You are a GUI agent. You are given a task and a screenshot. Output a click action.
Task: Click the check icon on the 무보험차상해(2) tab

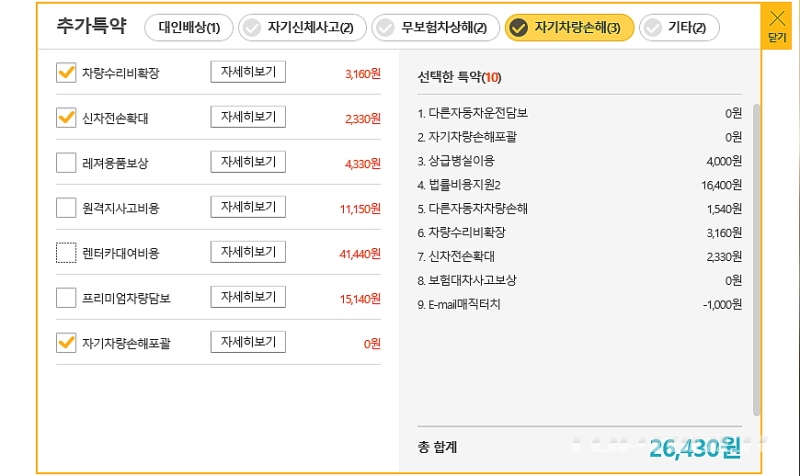click(x=385, y=28)
